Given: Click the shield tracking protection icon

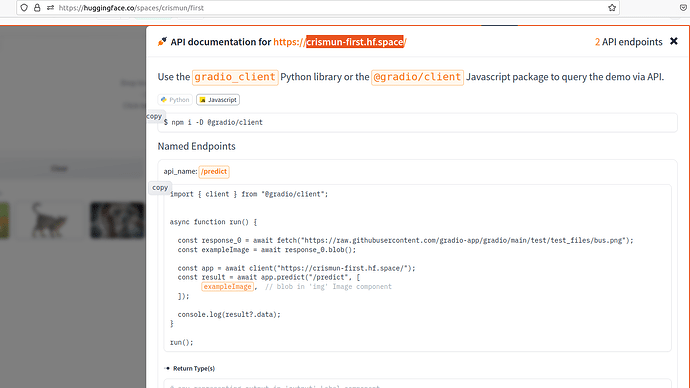Looking at the screenshot, I should [24, 7].
